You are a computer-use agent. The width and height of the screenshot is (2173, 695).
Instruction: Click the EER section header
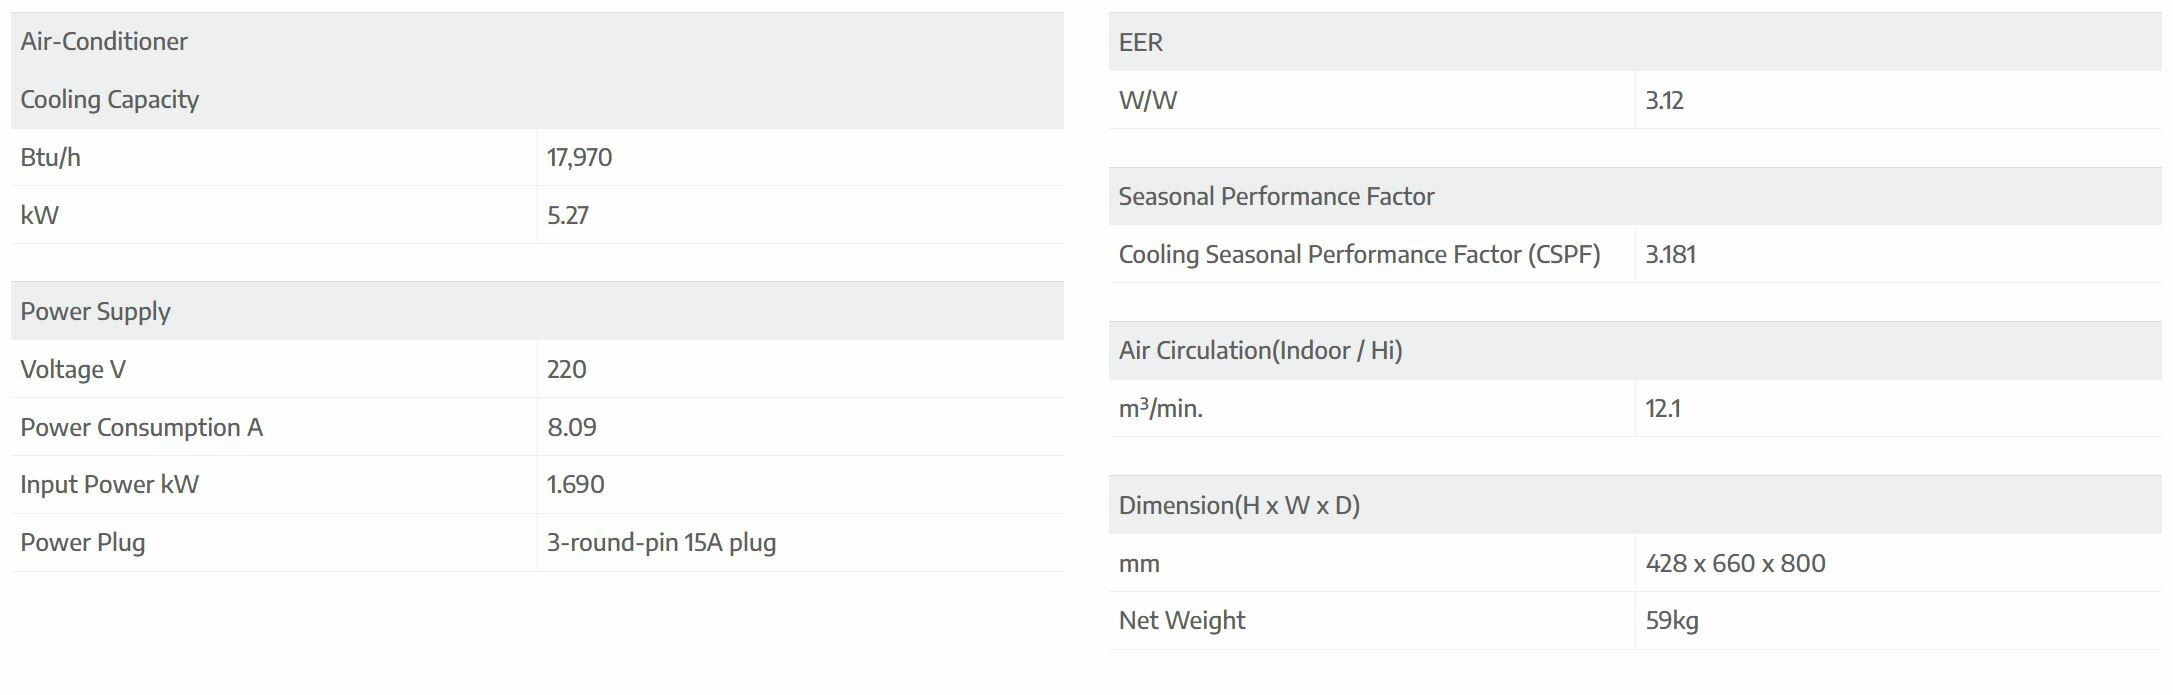coord(1140,43)
